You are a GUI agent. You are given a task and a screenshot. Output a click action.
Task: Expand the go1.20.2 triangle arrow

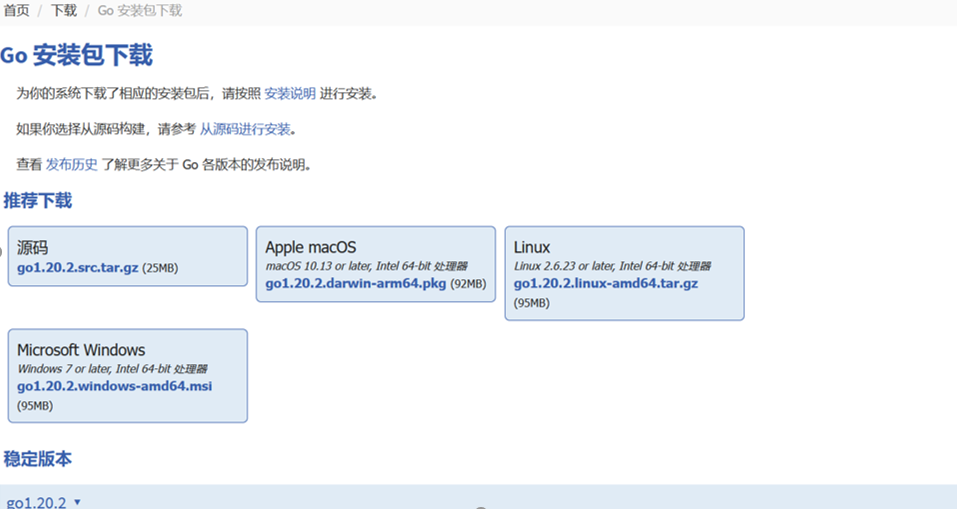77,502
